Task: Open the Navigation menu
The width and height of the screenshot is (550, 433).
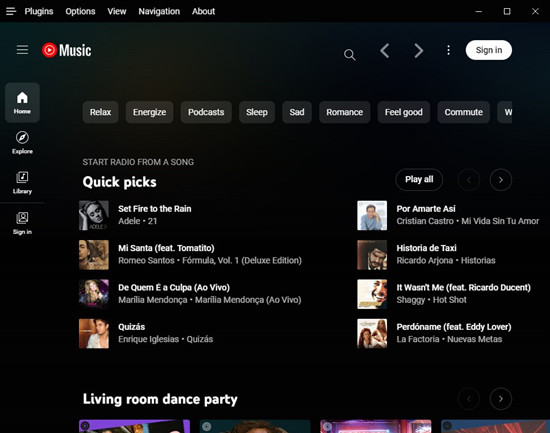Action: coord(159,11)
